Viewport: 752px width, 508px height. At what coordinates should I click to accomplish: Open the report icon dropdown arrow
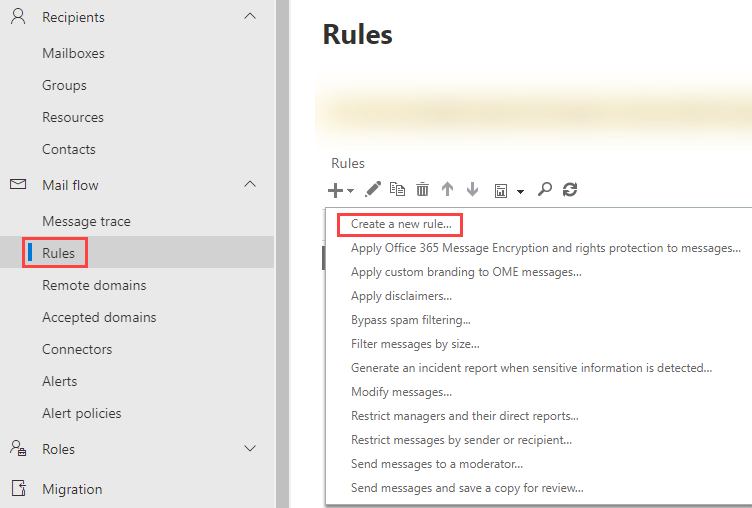[520, 191]
